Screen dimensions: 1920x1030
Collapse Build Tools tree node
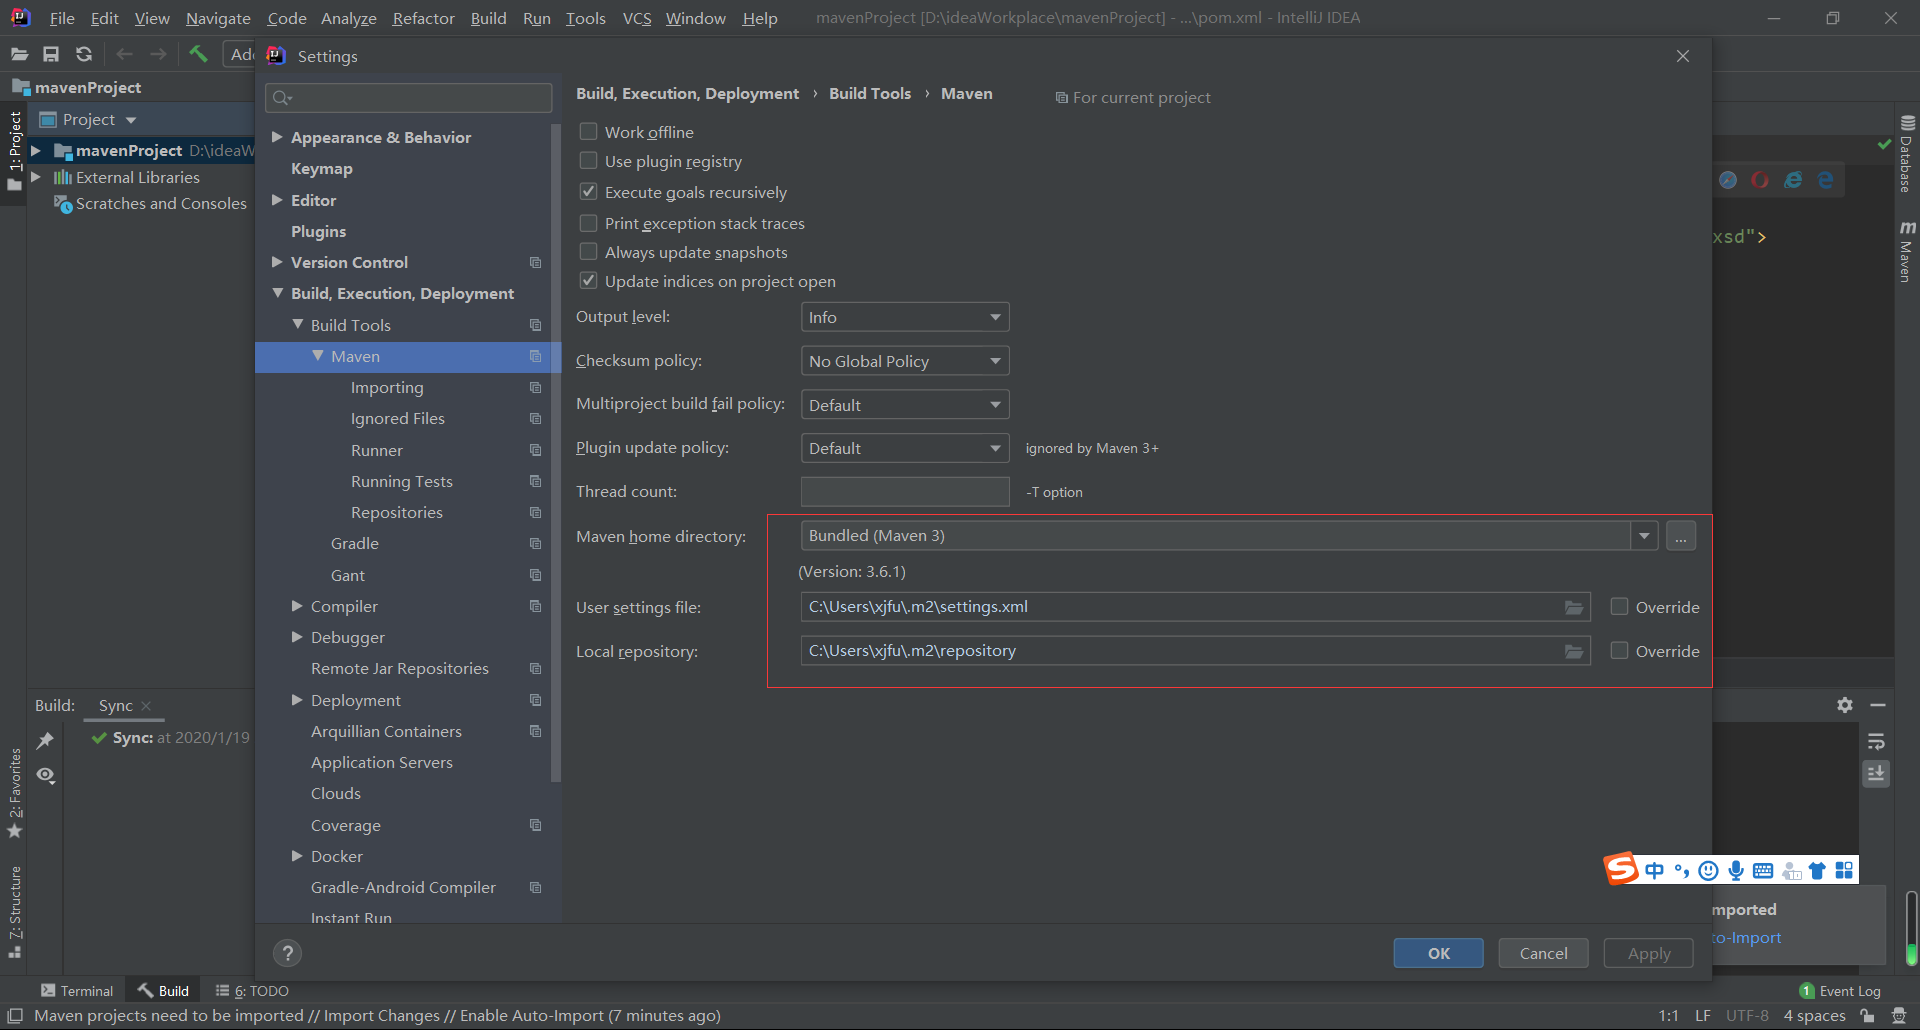pyautogui.click(x=297, y=325)
